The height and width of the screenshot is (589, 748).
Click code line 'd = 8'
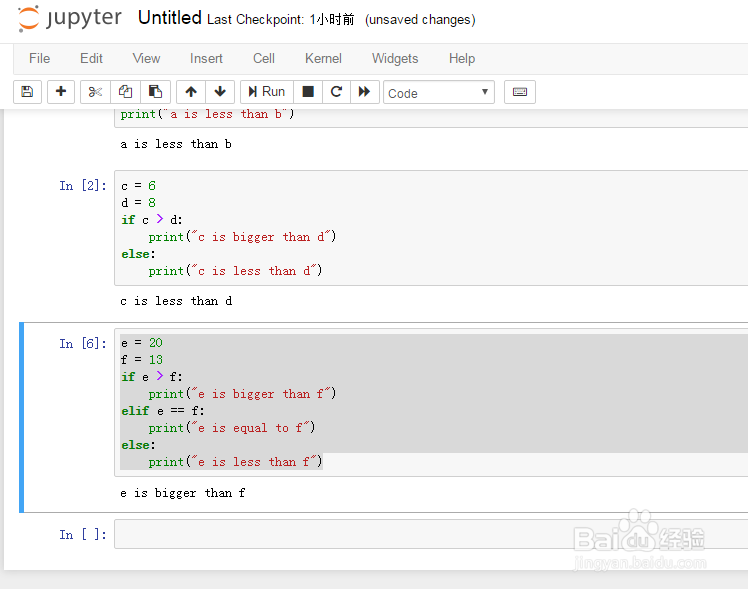(x=138, y=203)
